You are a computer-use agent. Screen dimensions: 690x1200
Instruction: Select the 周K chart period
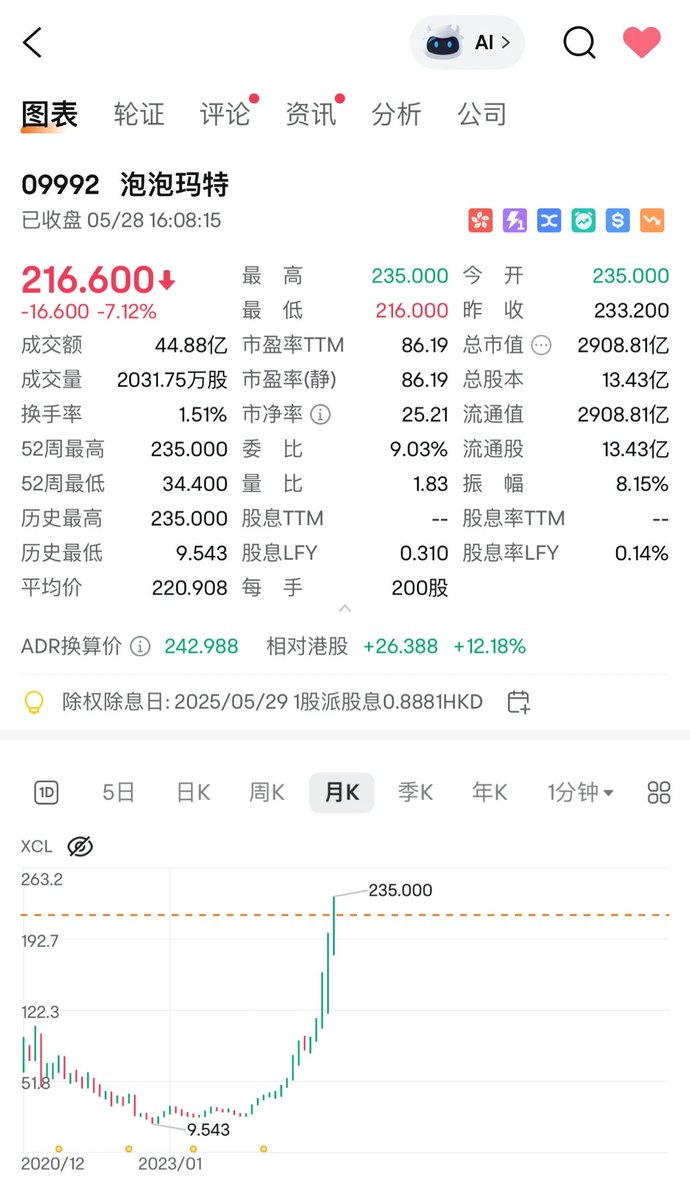pyautogui.click(x=267, y=793)
